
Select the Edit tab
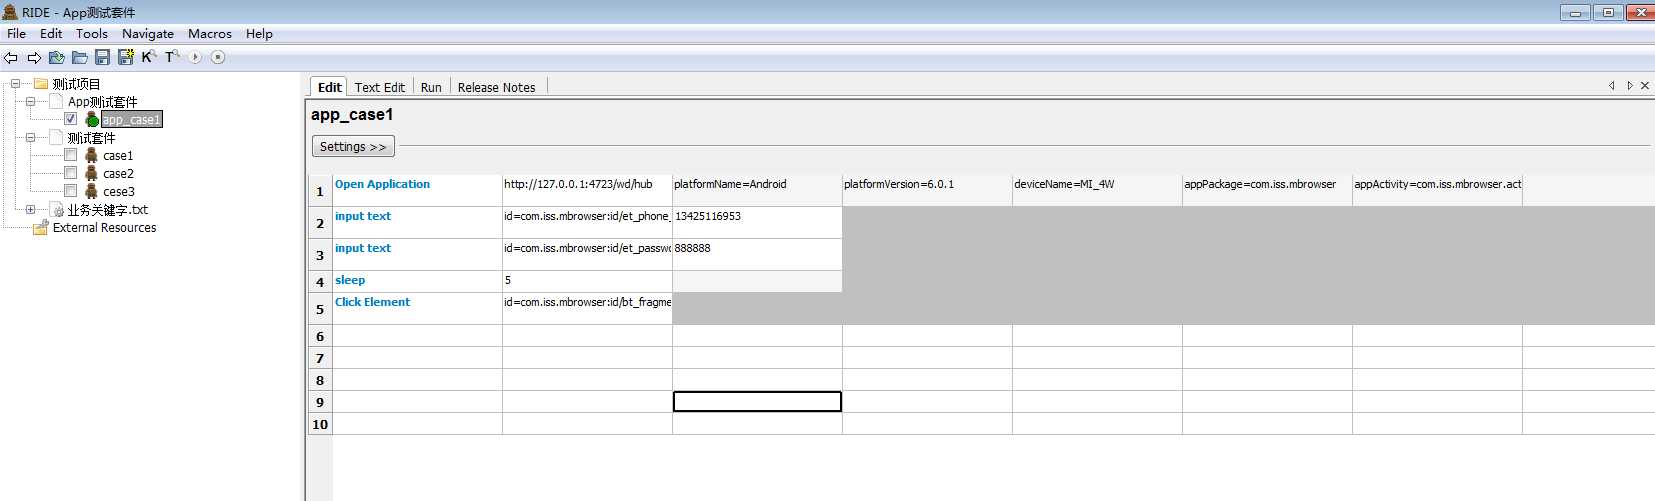coord(329,87)
